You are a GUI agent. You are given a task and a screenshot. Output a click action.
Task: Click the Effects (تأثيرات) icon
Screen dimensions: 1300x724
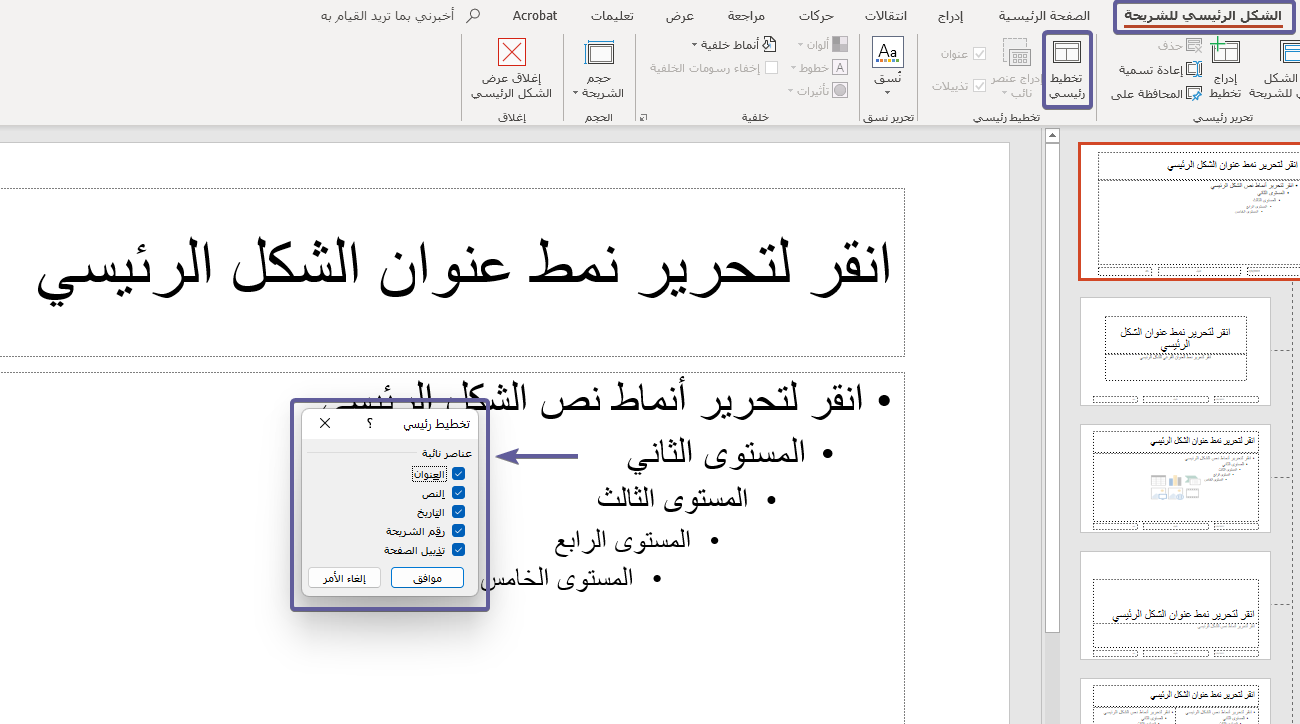(x=840, y=90)
